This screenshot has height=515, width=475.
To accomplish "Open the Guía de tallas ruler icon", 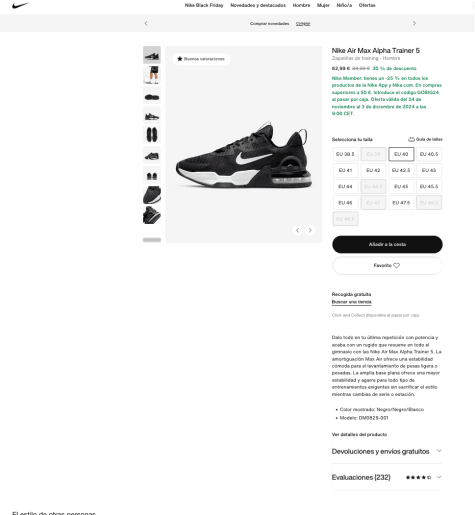I will tap(411, 139).
